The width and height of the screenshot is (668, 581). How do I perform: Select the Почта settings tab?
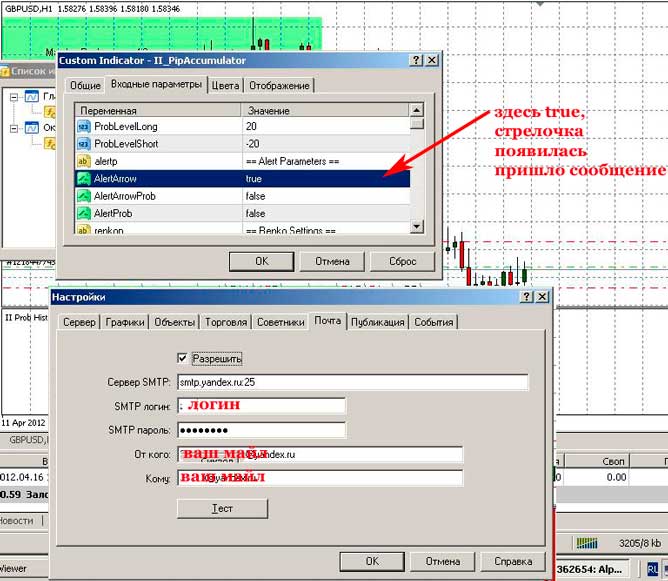pyautogui.click(x=328, y=320)
